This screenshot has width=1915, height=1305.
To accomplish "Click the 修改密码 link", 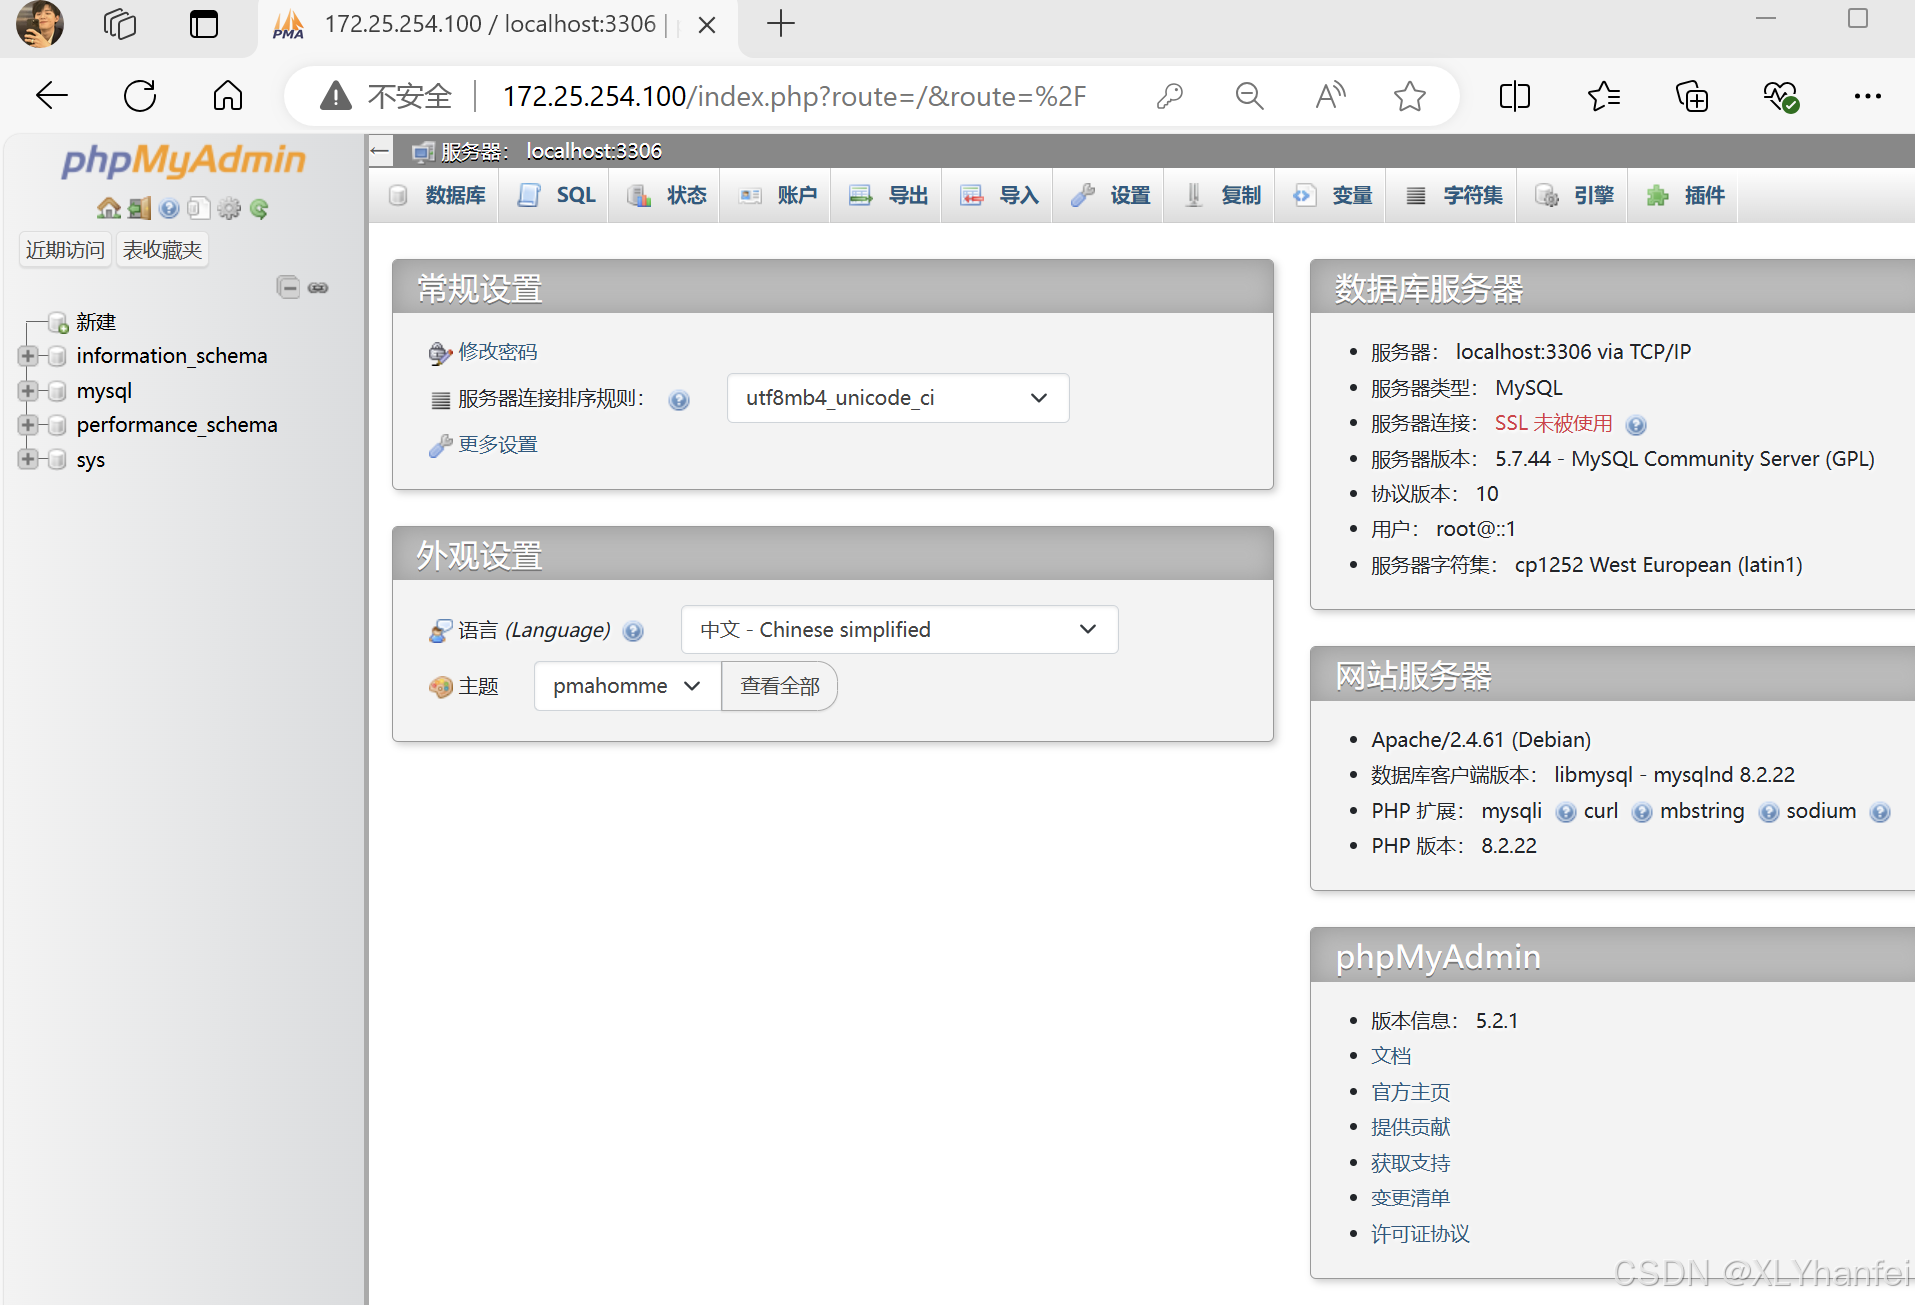I will tap(497, 352).
